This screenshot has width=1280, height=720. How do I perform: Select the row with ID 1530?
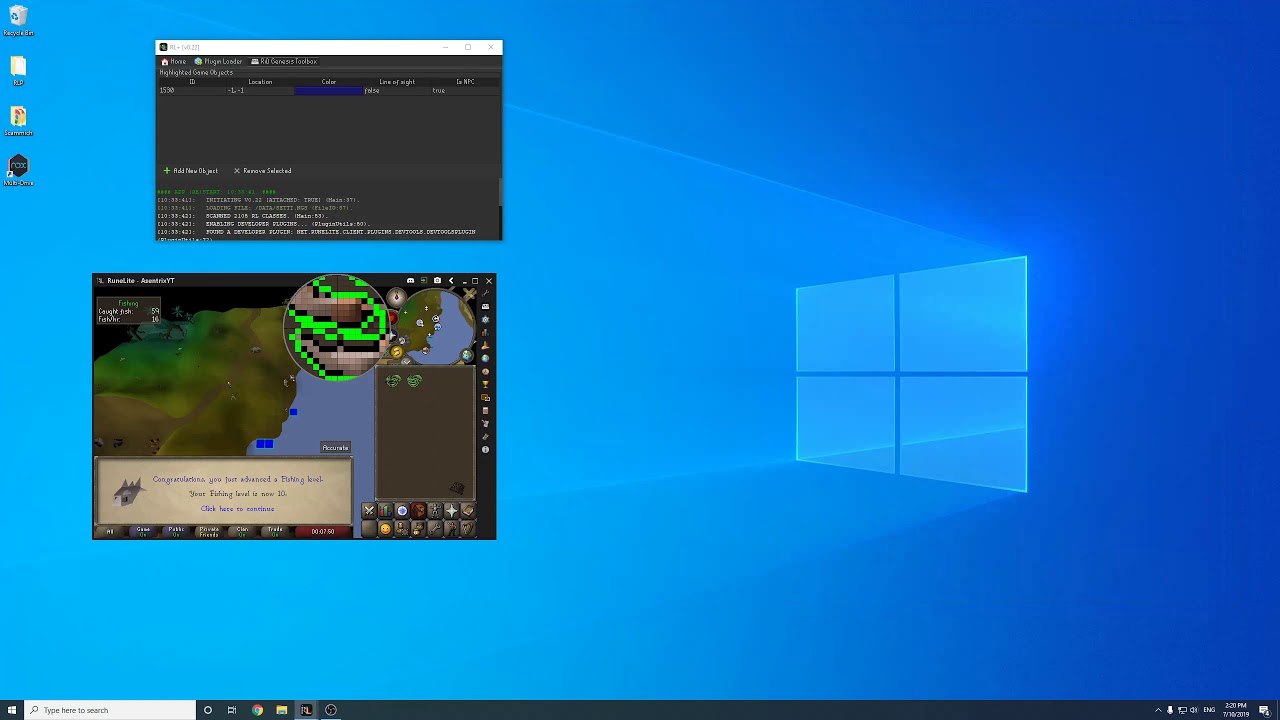pos(329,90)
